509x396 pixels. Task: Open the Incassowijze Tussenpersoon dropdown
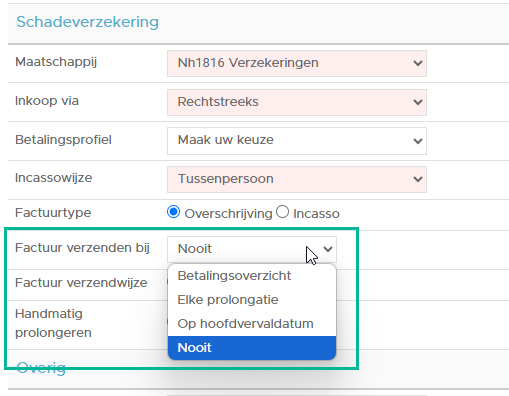click(x=297, y=179)
